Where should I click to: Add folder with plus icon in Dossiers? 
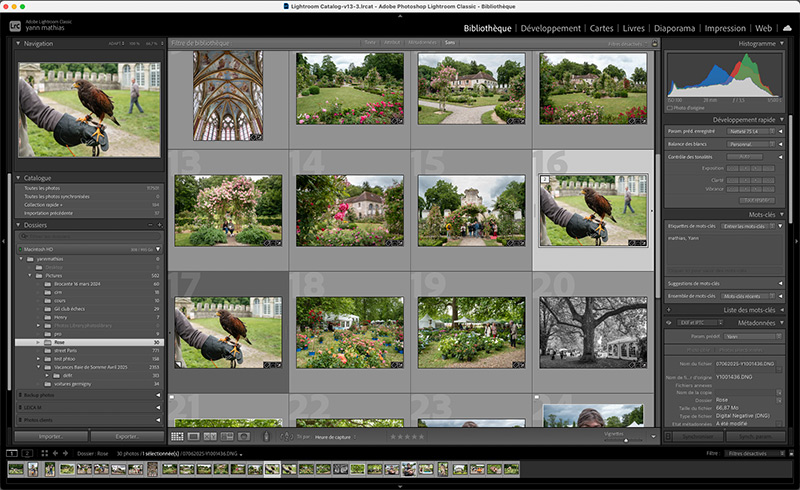tap(159, 225)
